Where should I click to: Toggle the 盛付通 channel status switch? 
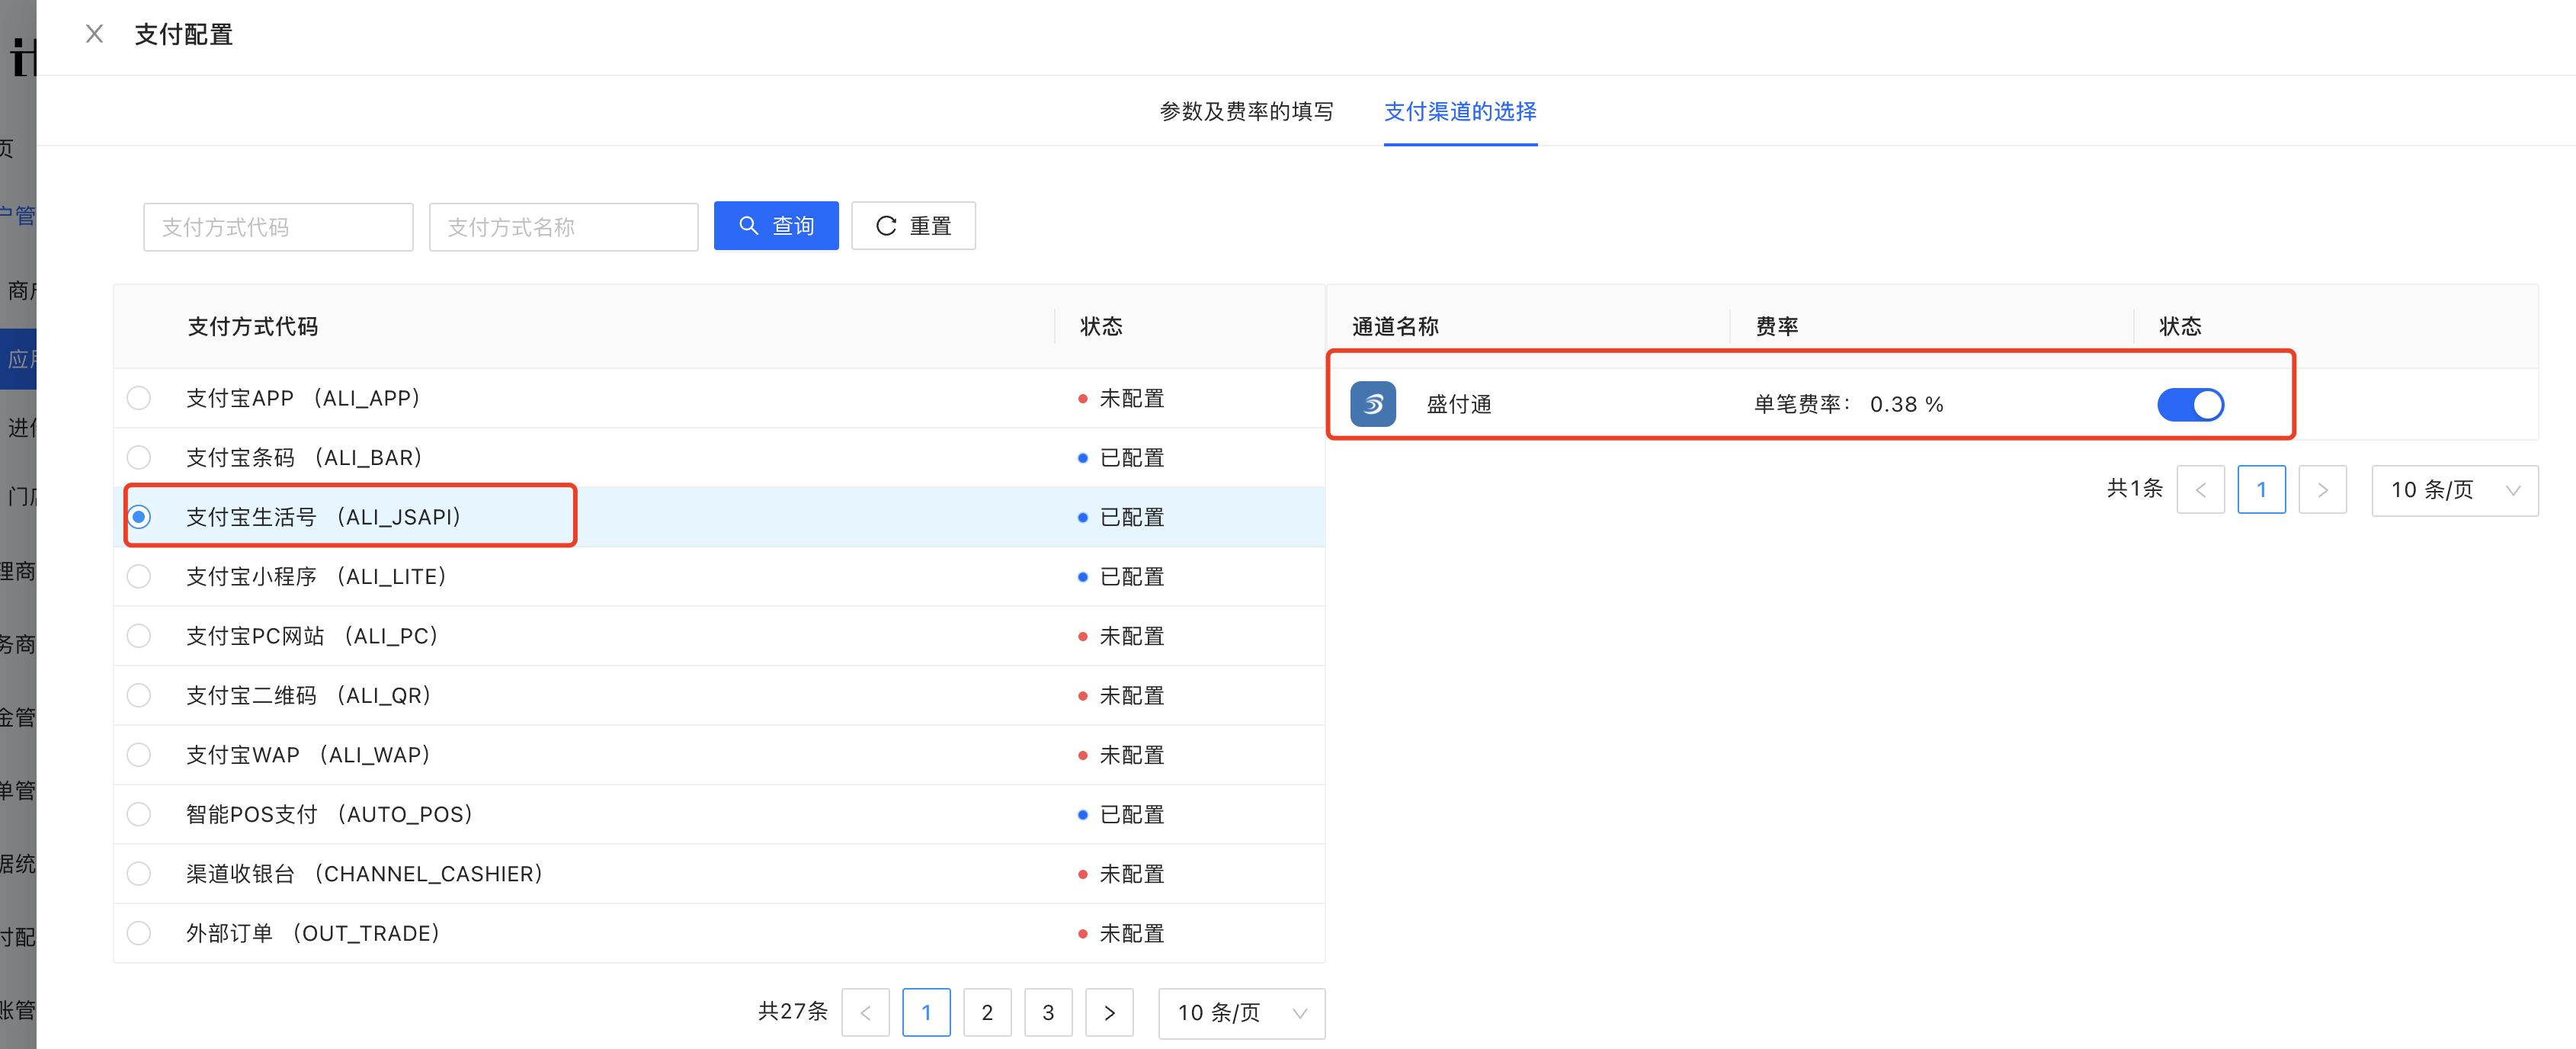click(2190, 404)
